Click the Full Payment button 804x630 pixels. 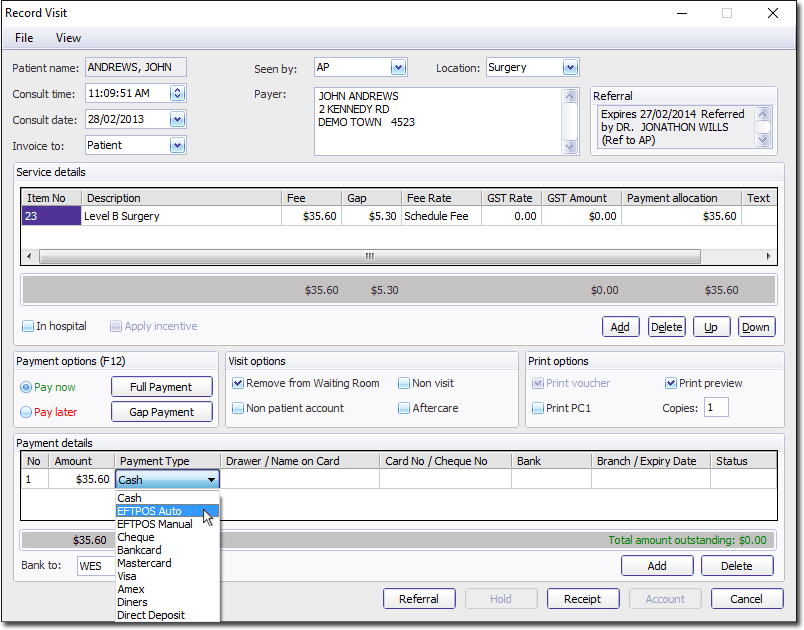click(x=161, y=387)
